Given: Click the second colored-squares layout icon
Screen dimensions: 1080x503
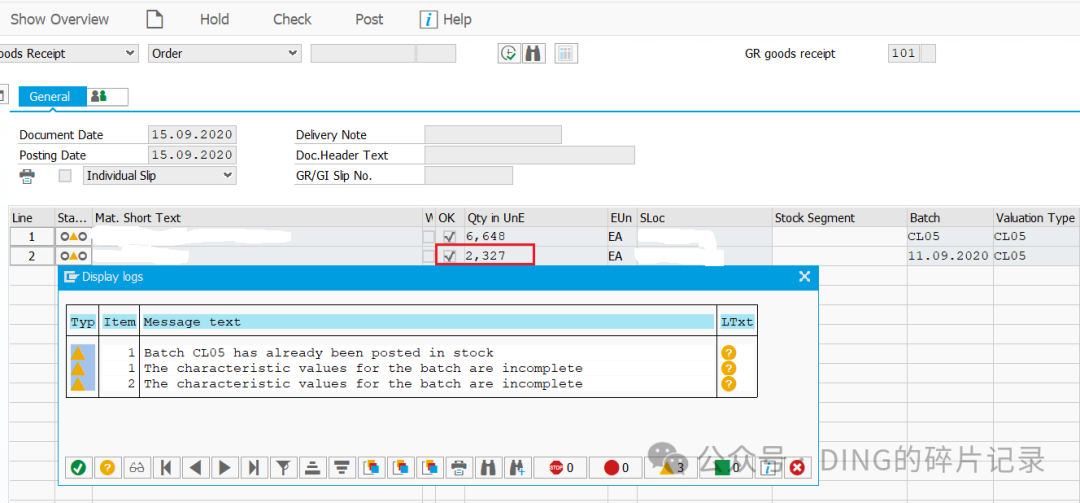Looking at the screenshot, I should pos(399,468).
